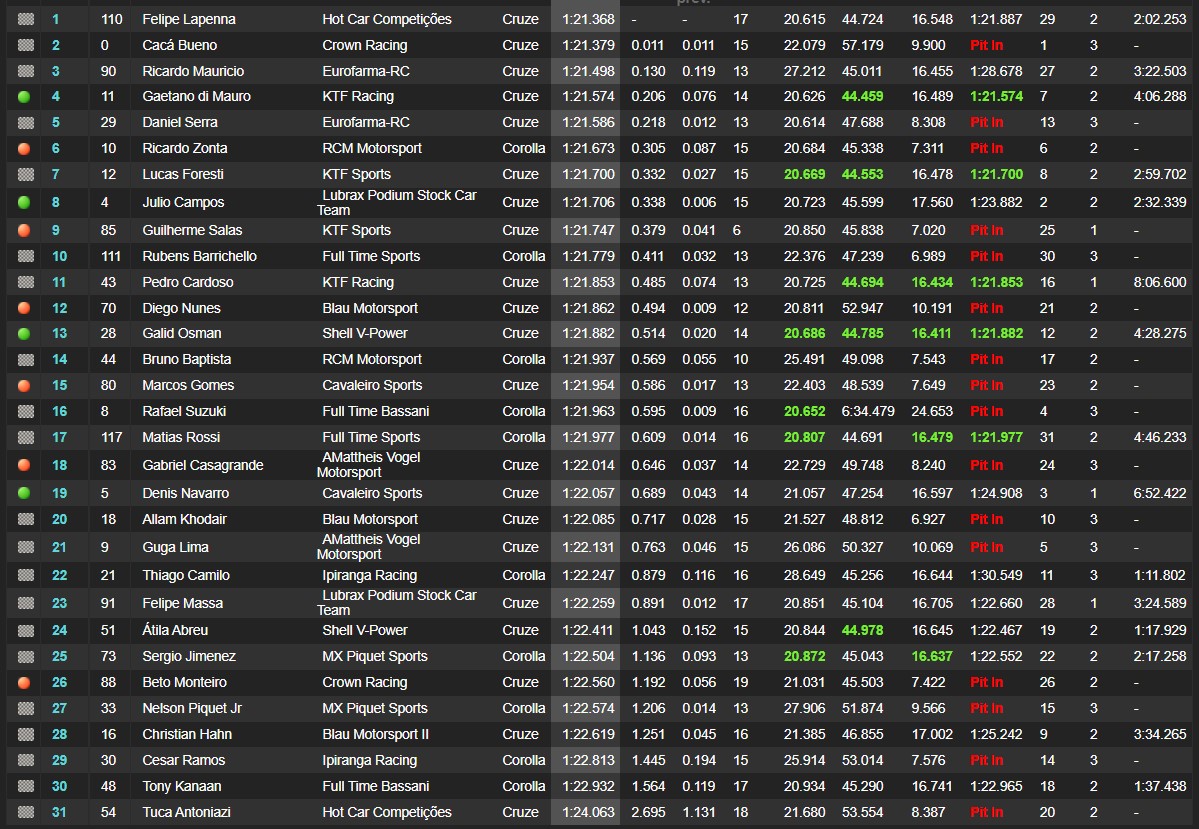The height and width of the screenshot is (829, 1199).
Task: Click the green status dot beside Galid Osman
Action: 24,333
